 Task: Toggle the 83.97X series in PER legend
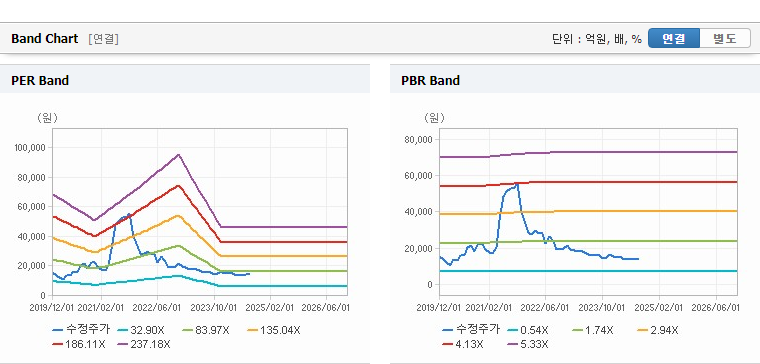(x=205, y=331)
